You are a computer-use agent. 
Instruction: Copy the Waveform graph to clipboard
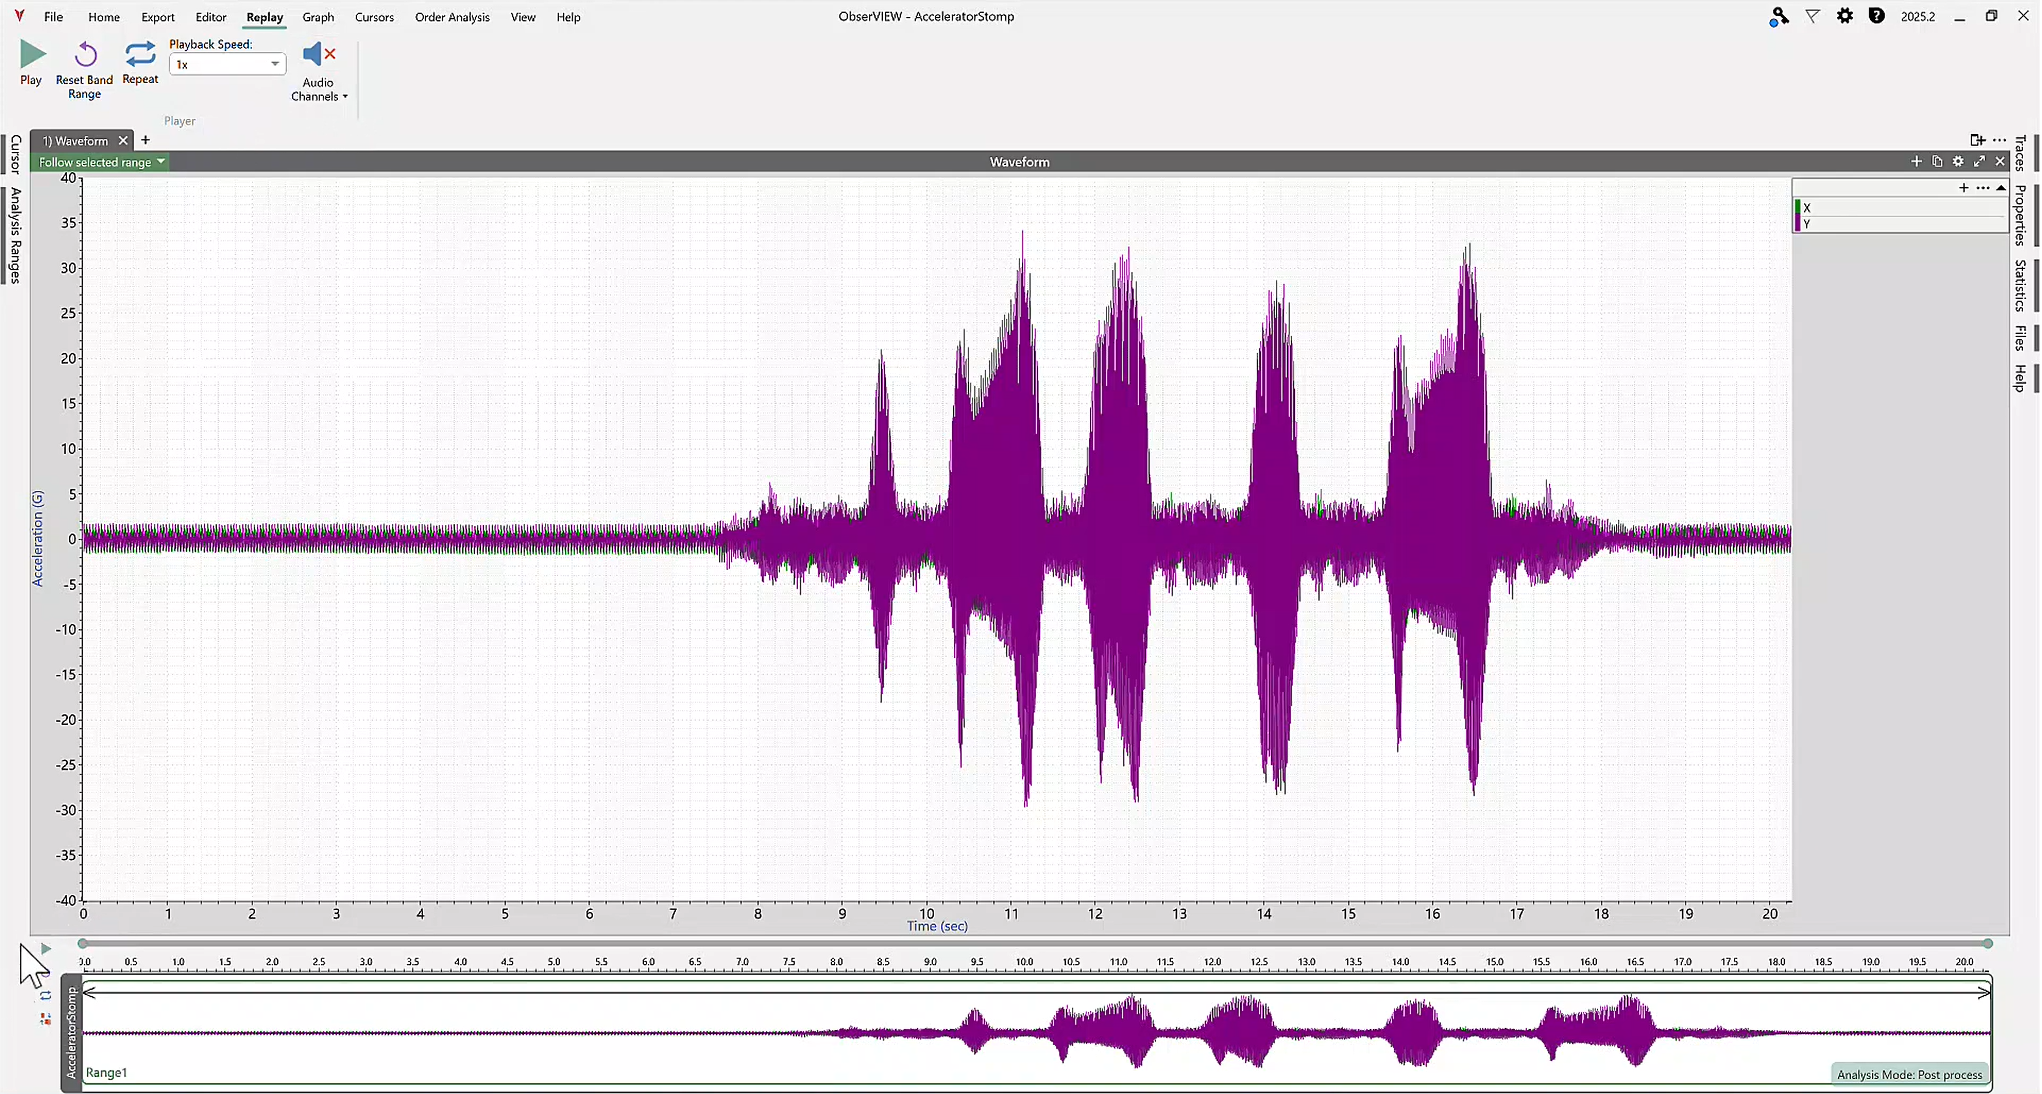point(1937,162)
